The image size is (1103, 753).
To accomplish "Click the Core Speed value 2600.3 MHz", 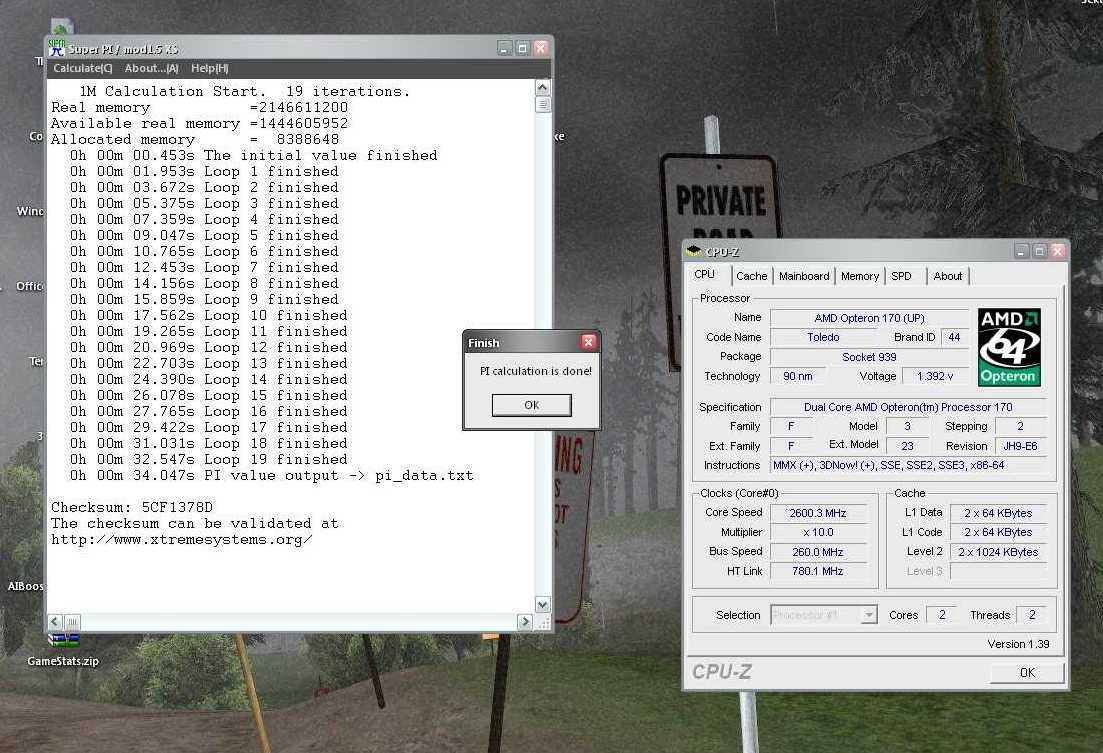I will [818, 513].
